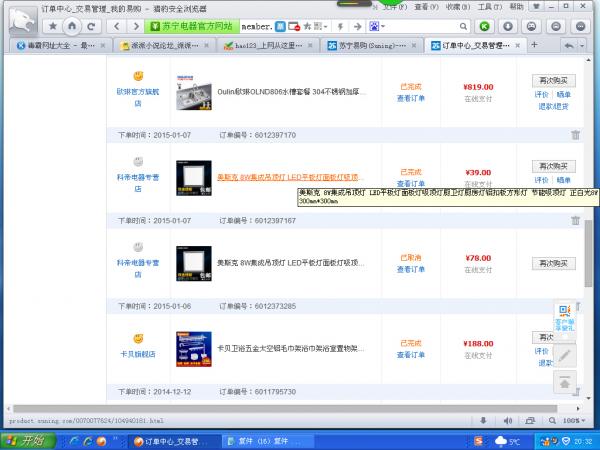The height and width of the screenshot is (450, 600).
Task: Click 再次购买 for the ¥78.00 order
Action: 553,263
